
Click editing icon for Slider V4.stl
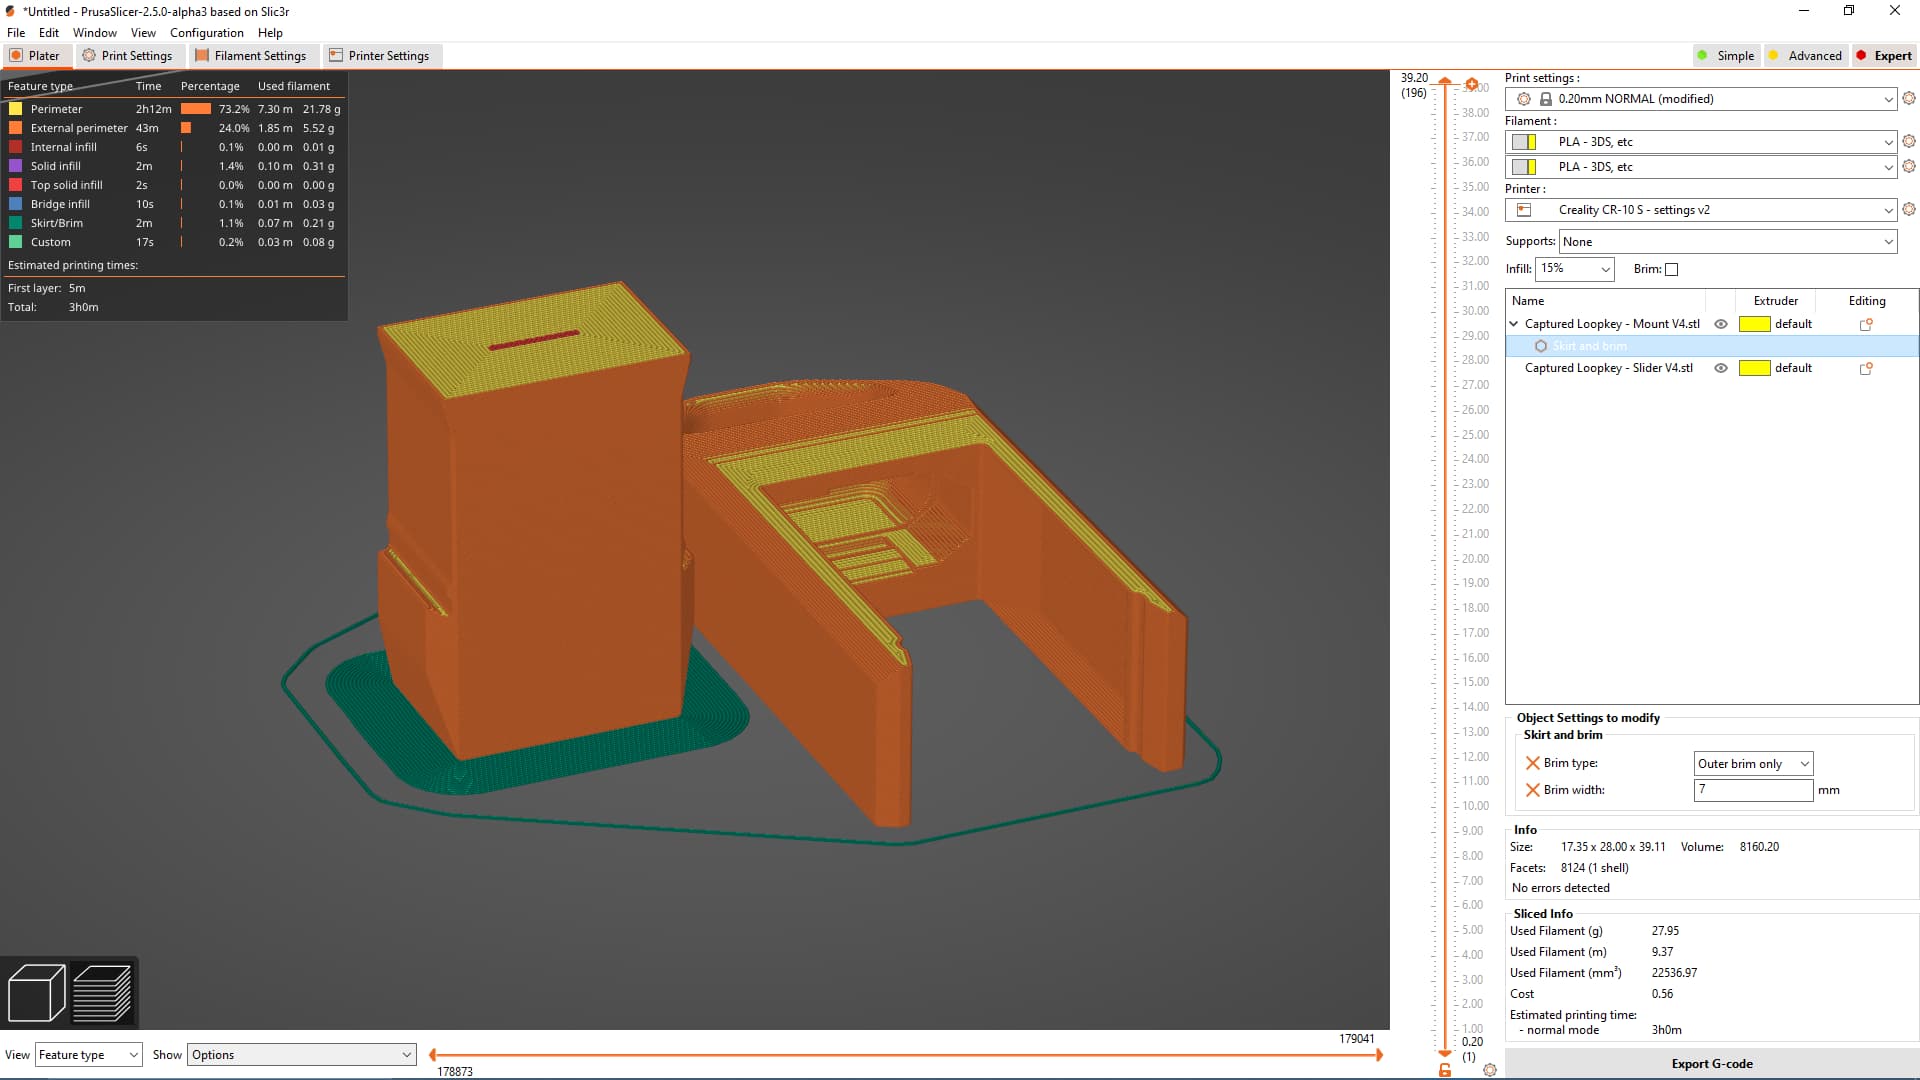[1866, 368]
